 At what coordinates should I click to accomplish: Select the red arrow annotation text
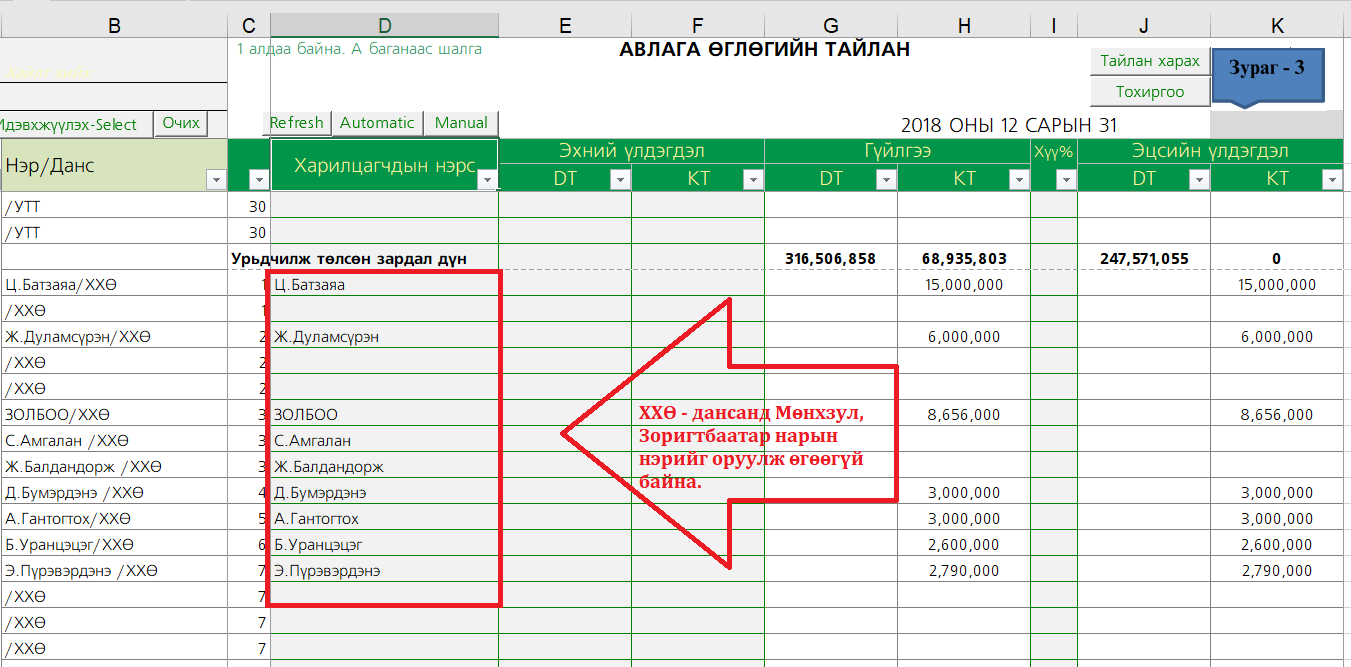[752, 447]
